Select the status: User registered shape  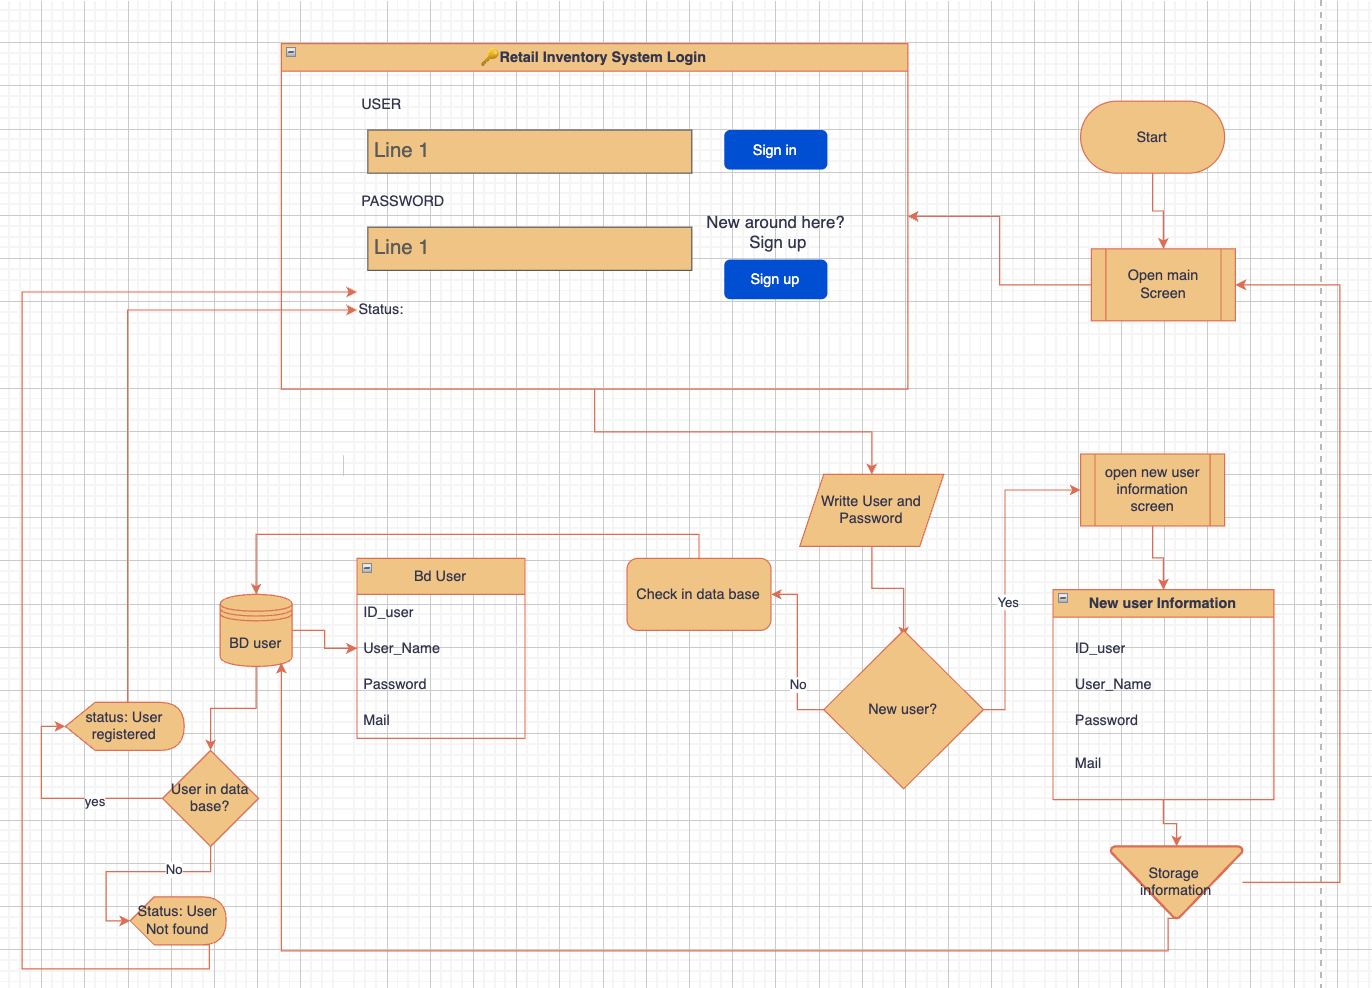tap(124, 726)
